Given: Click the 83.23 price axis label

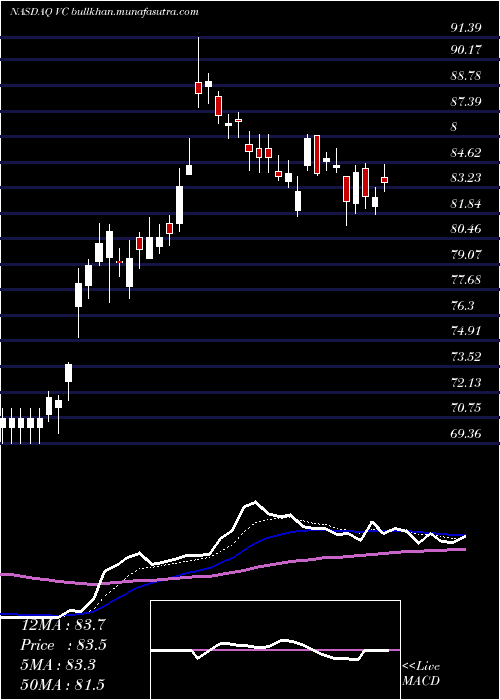Looking at the screenshot, I should (466, 178).
